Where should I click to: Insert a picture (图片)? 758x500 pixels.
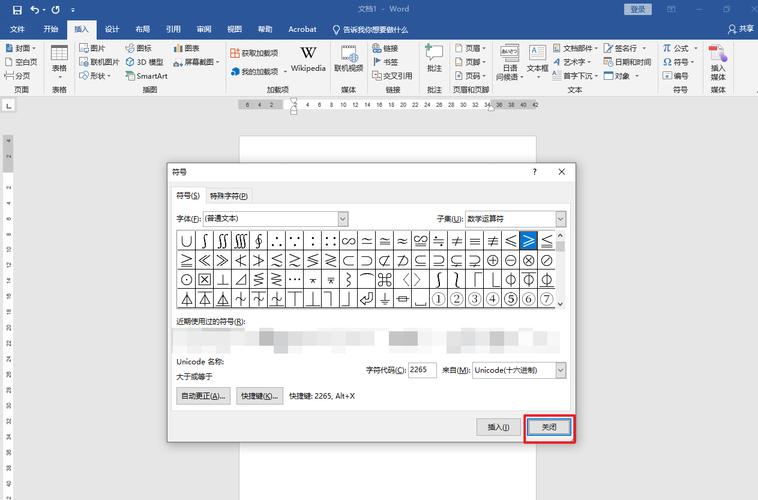[92, 48]
